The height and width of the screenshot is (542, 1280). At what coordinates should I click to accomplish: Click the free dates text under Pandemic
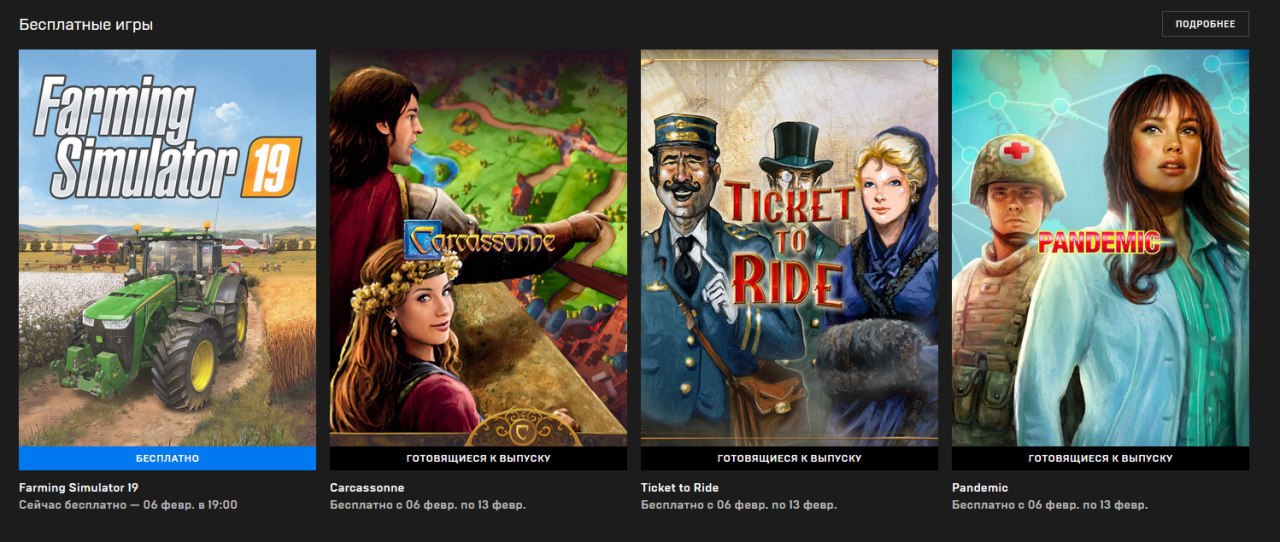1050,505
